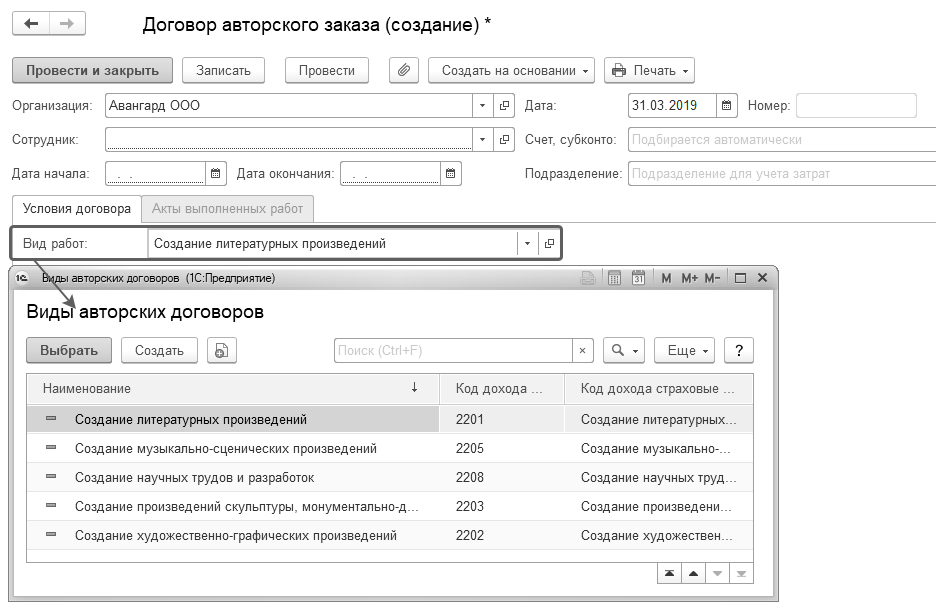Open the calendar for Дата начала
Image resolution: width=936 pixels, height=606 pixels.
coord(215,174)
